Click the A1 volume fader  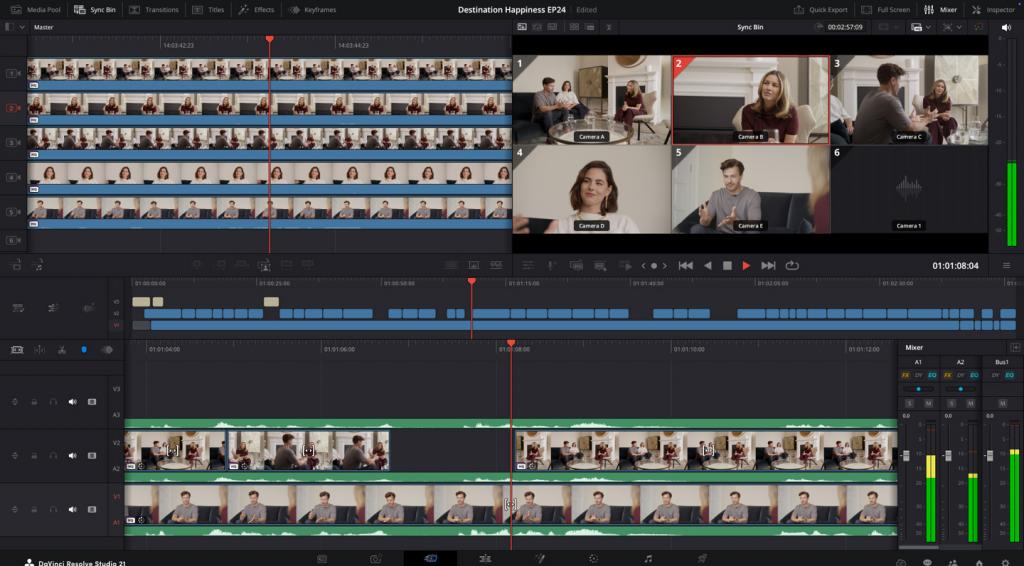(x=906, y=455)
